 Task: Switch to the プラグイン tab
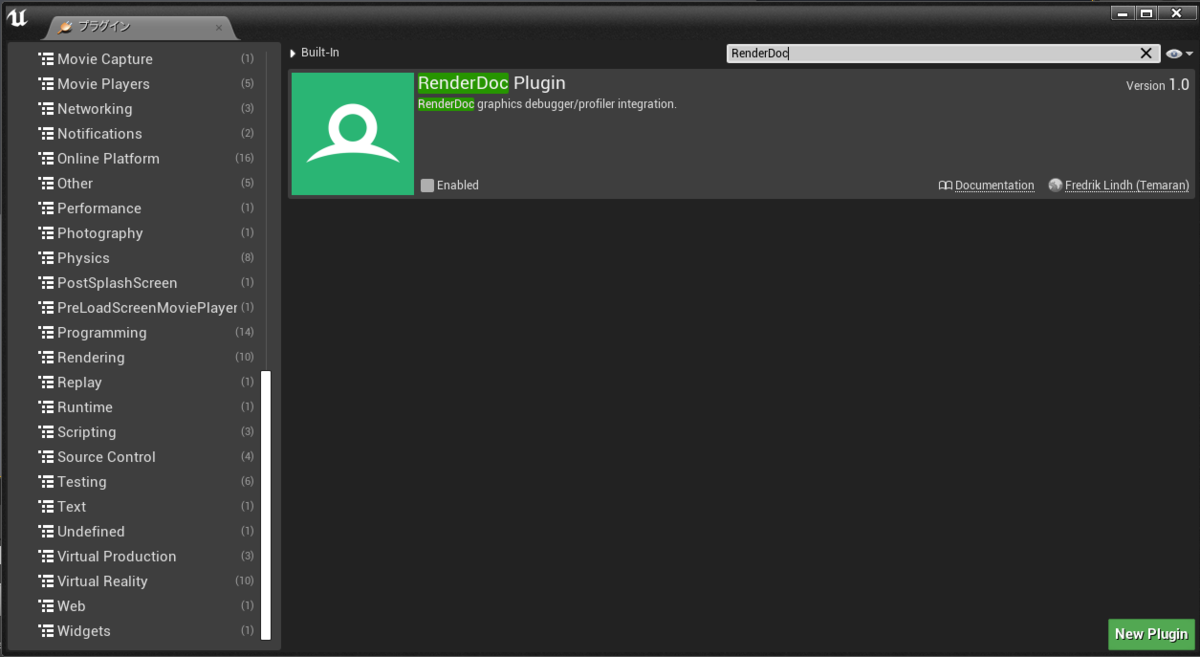point(140,27)
